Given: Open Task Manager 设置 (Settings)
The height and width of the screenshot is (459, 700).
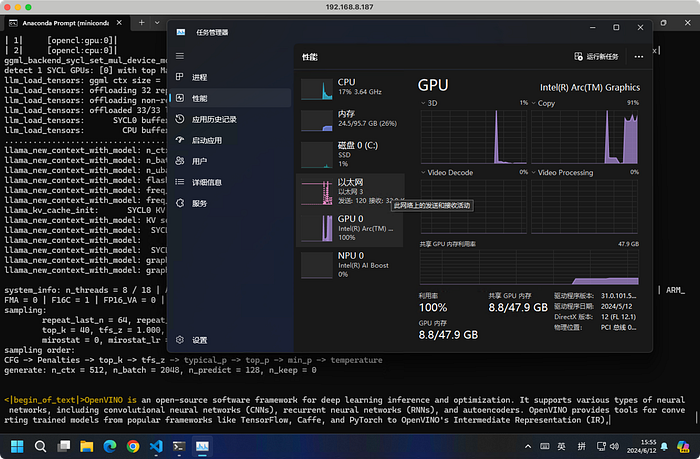Looking at the screenshot, I should [x=230, y=340].
